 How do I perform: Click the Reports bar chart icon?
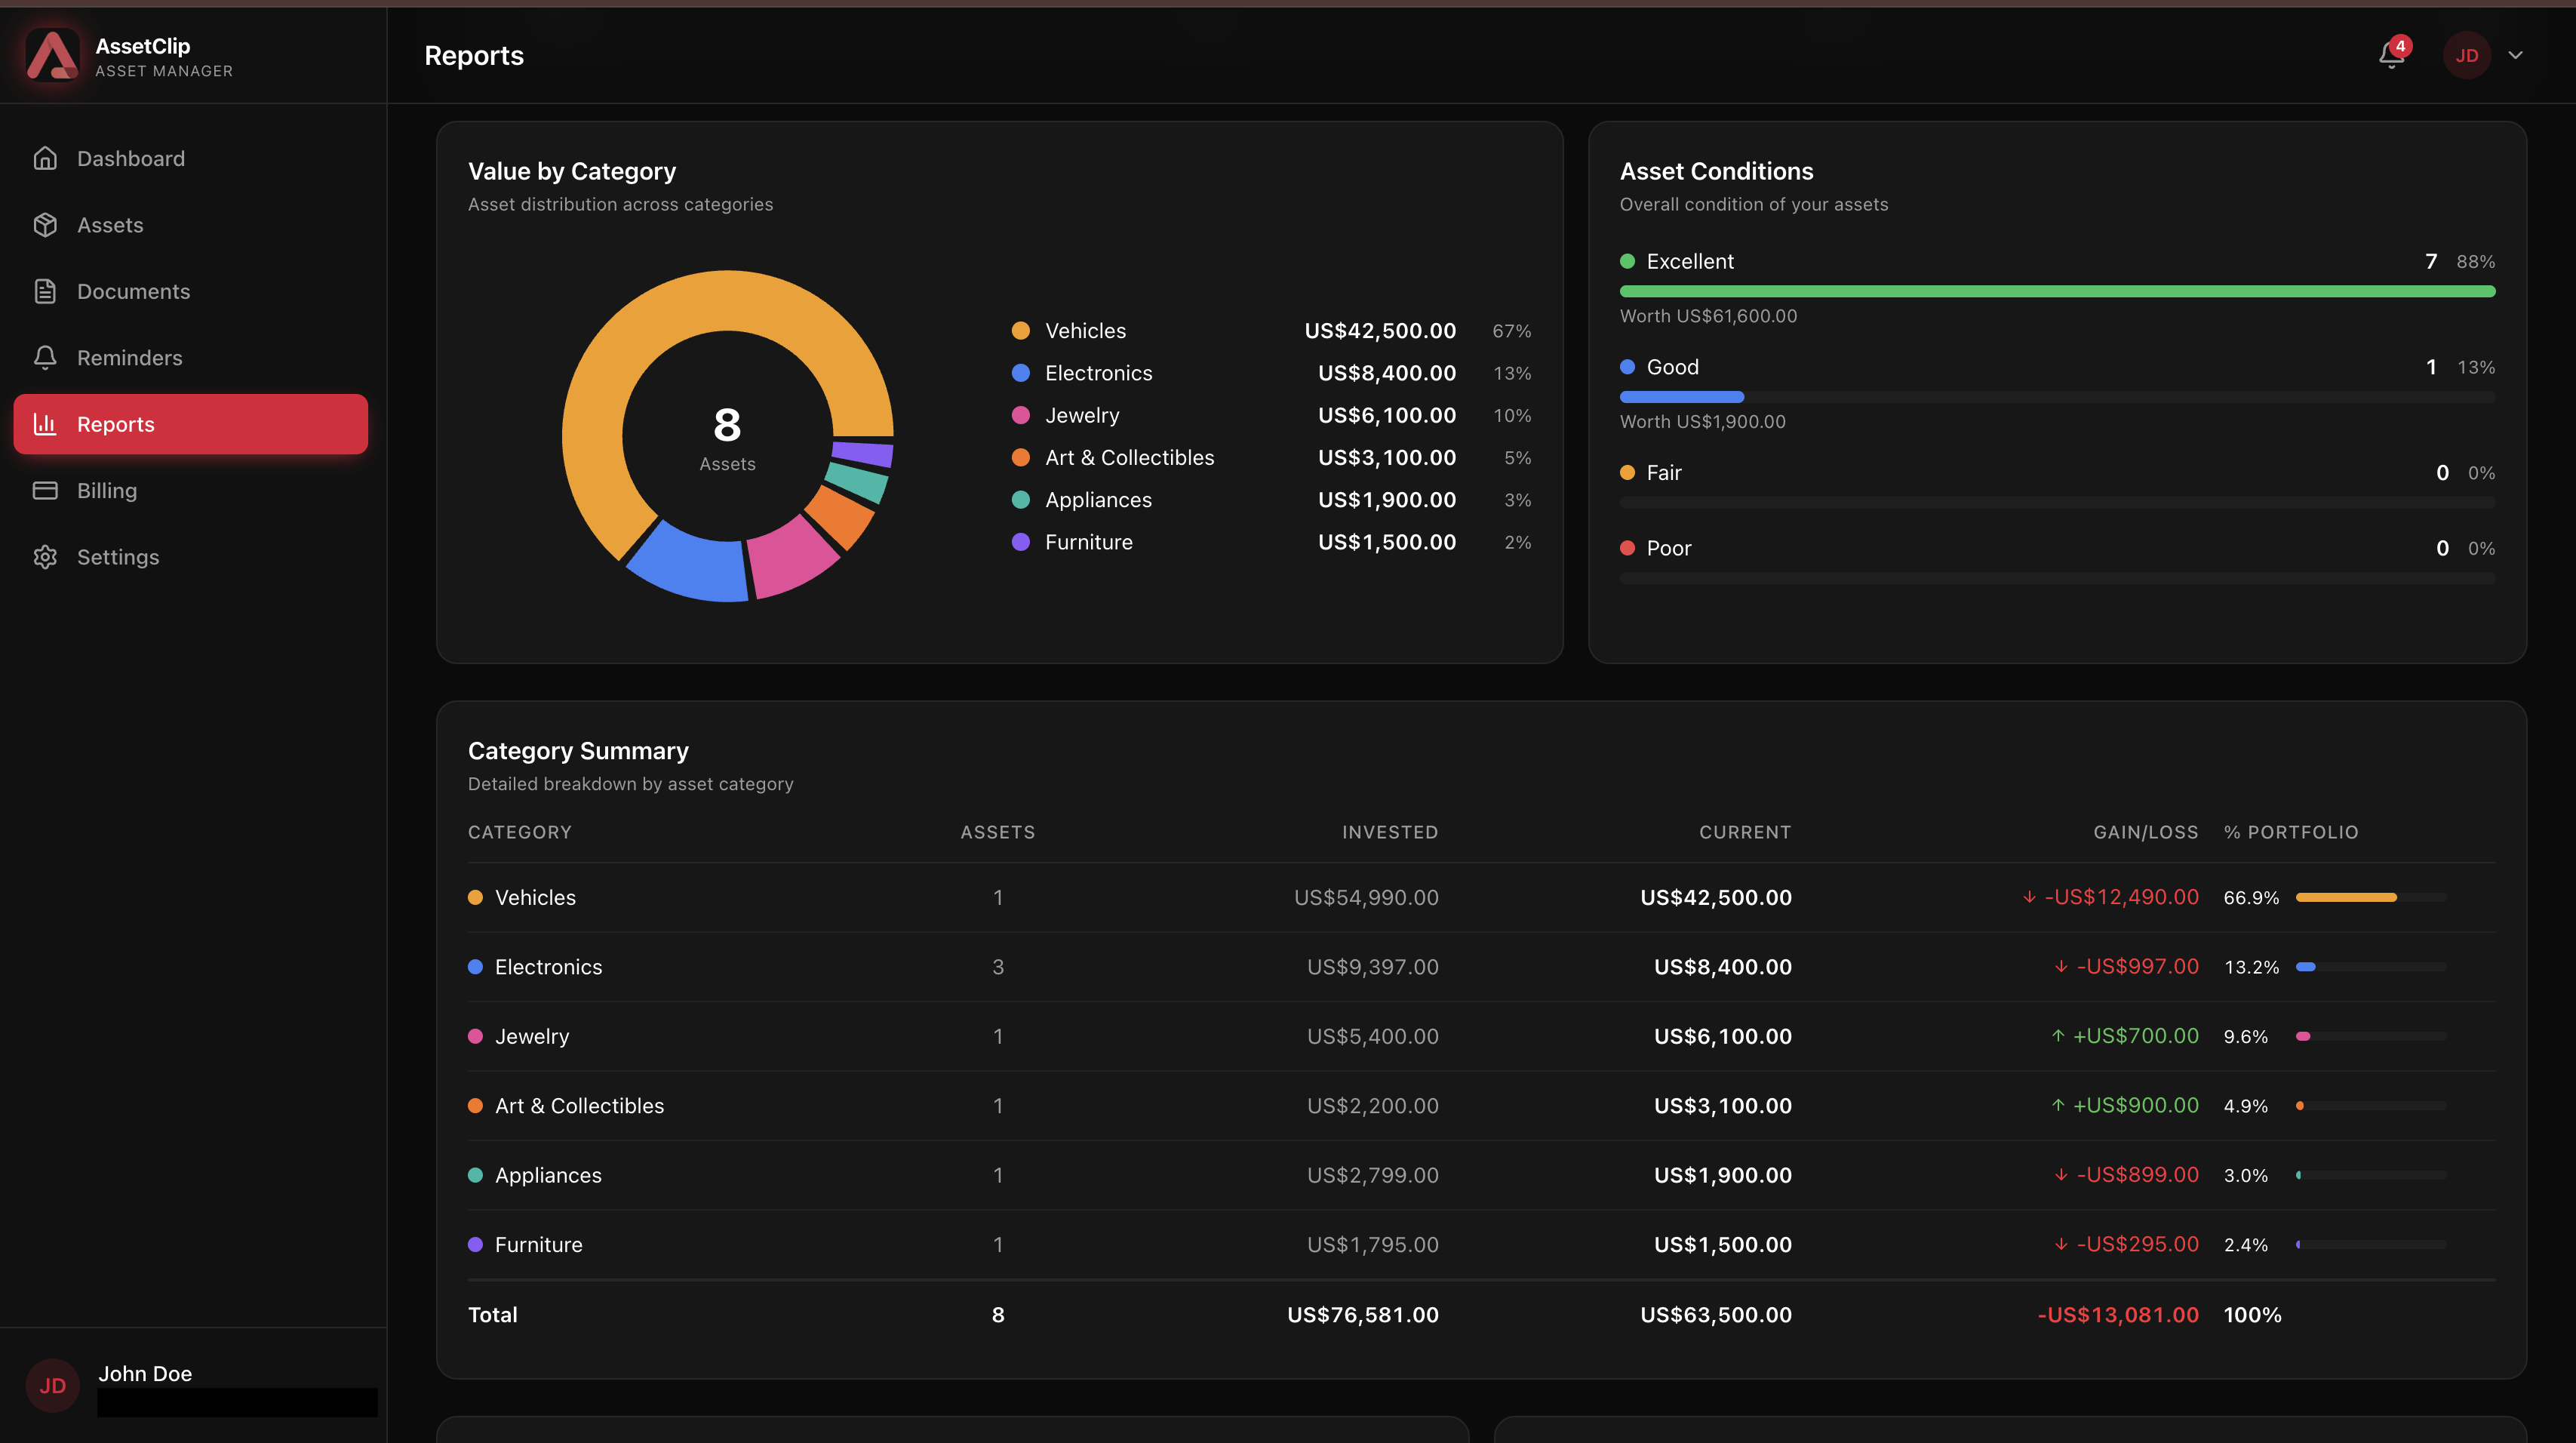pyautogui.click(x=45, y=424)
